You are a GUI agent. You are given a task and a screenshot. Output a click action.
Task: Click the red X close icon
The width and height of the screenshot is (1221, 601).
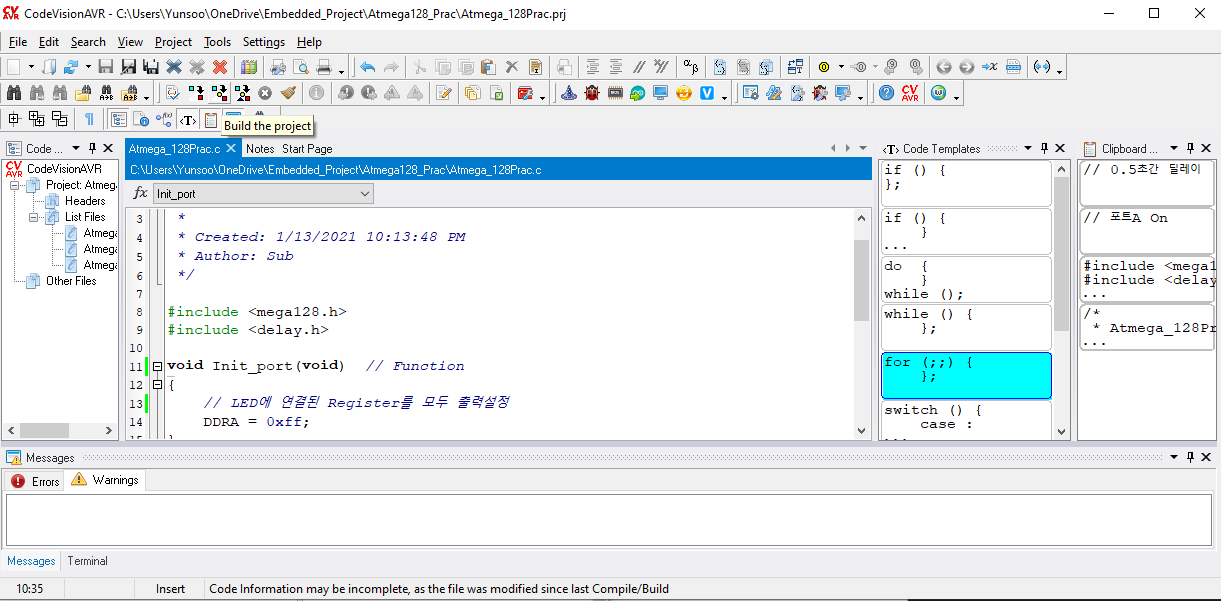coord(220,67)
